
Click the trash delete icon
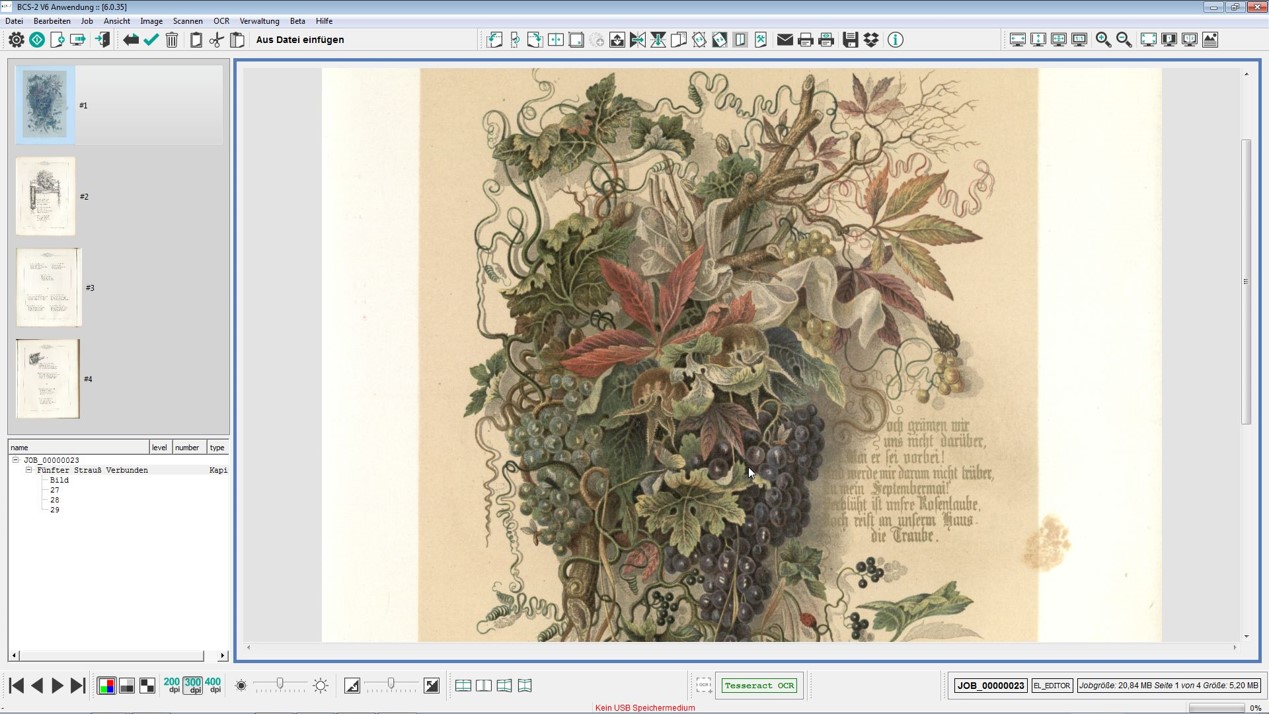pyautogui.click(x=172, y=40)
